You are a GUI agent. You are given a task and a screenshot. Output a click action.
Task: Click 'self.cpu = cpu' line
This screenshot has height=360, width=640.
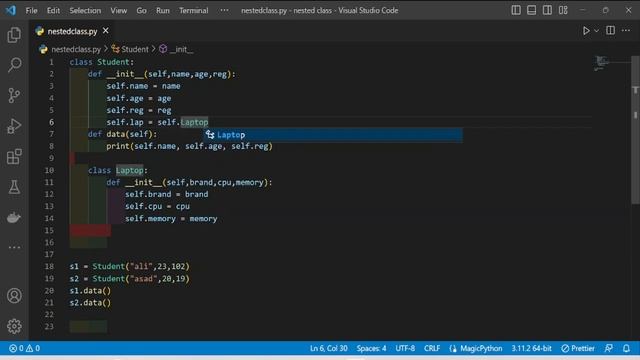pyautogui.click(x=157, y=207)
